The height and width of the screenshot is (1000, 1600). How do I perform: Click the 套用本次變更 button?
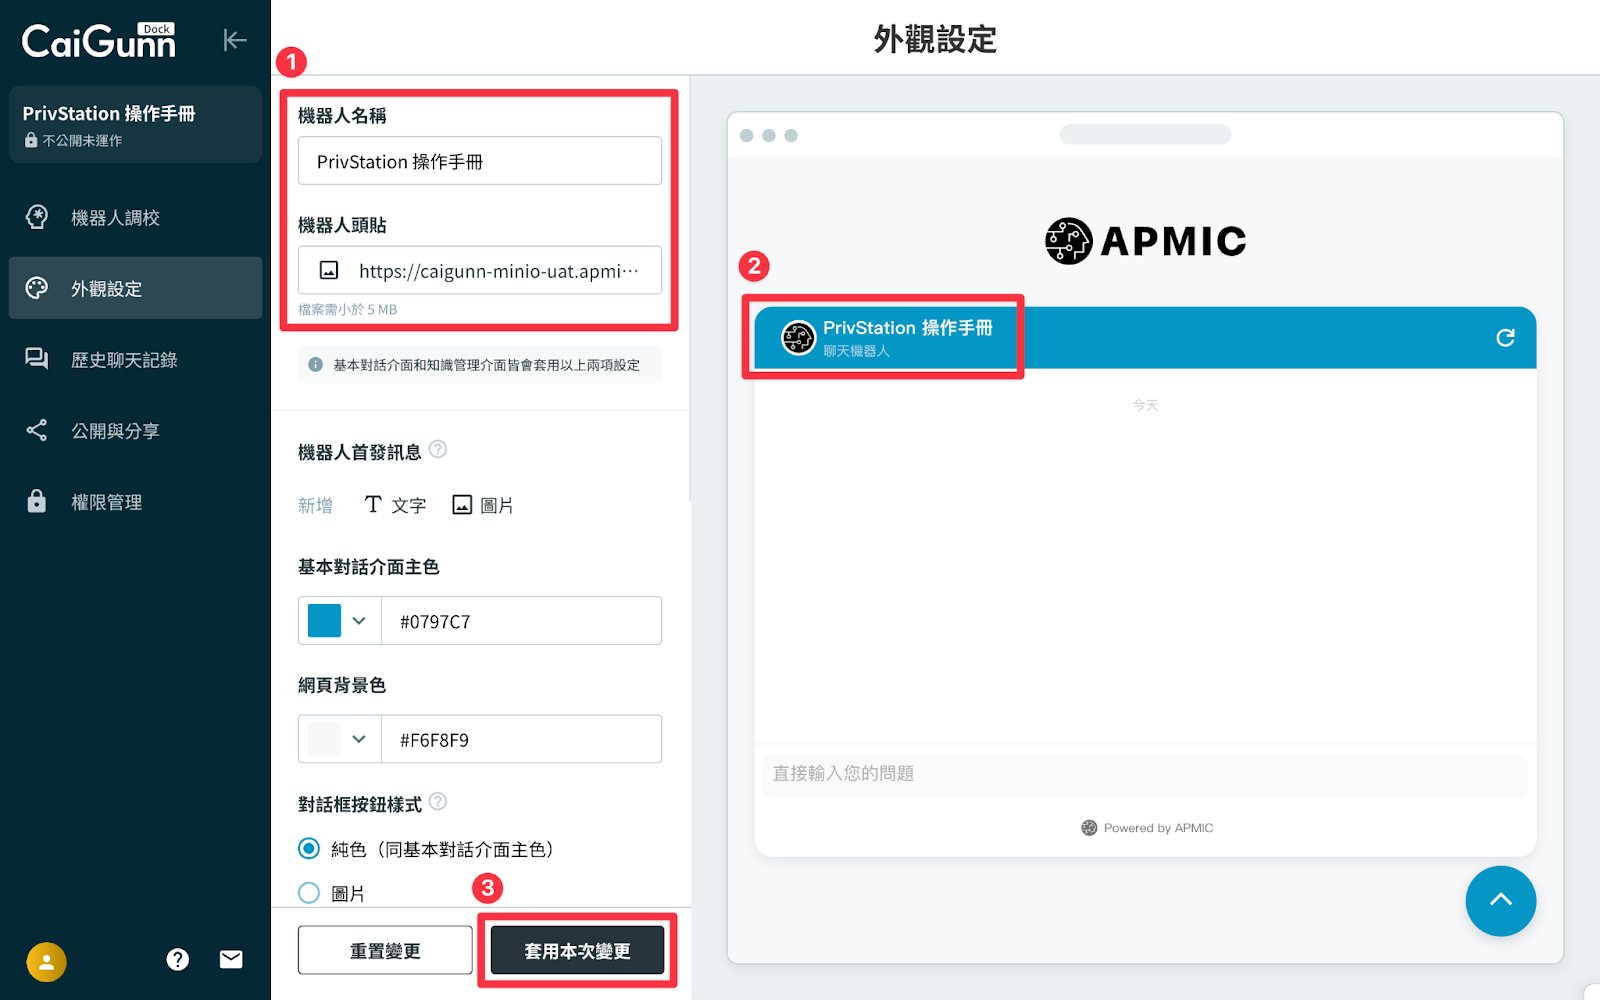[577, 950]
